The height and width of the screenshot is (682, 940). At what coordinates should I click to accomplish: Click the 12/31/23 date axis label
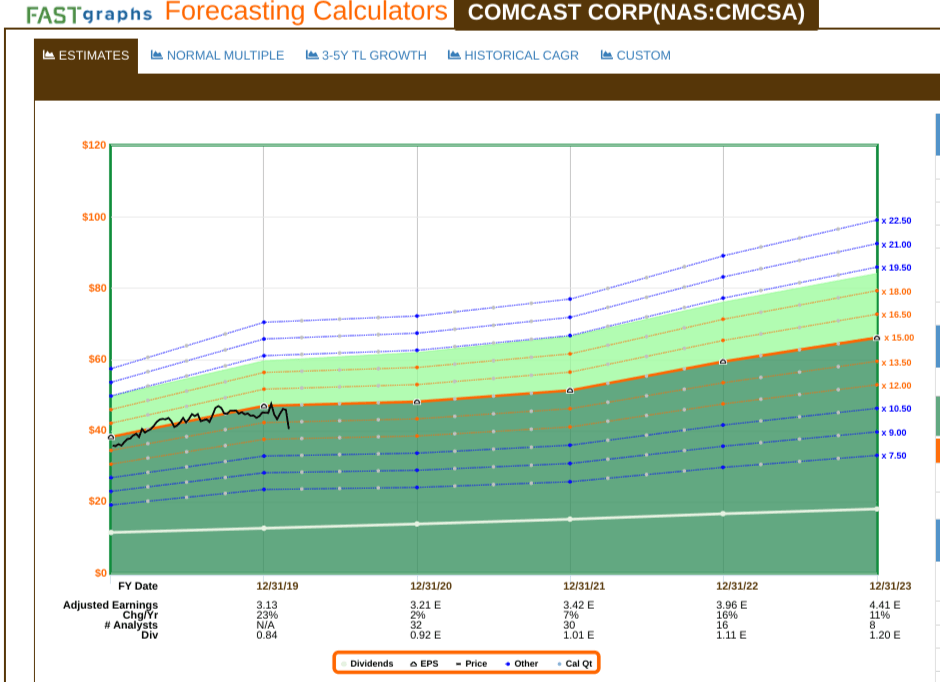click(890, 586)
